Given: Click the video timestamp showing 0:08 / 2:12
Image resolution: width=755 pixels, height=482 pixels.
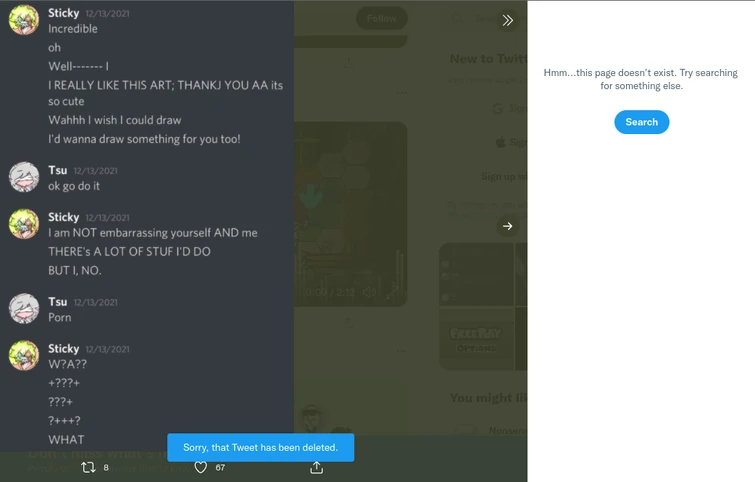Looking at the screenshot, I should coord(330,292).
